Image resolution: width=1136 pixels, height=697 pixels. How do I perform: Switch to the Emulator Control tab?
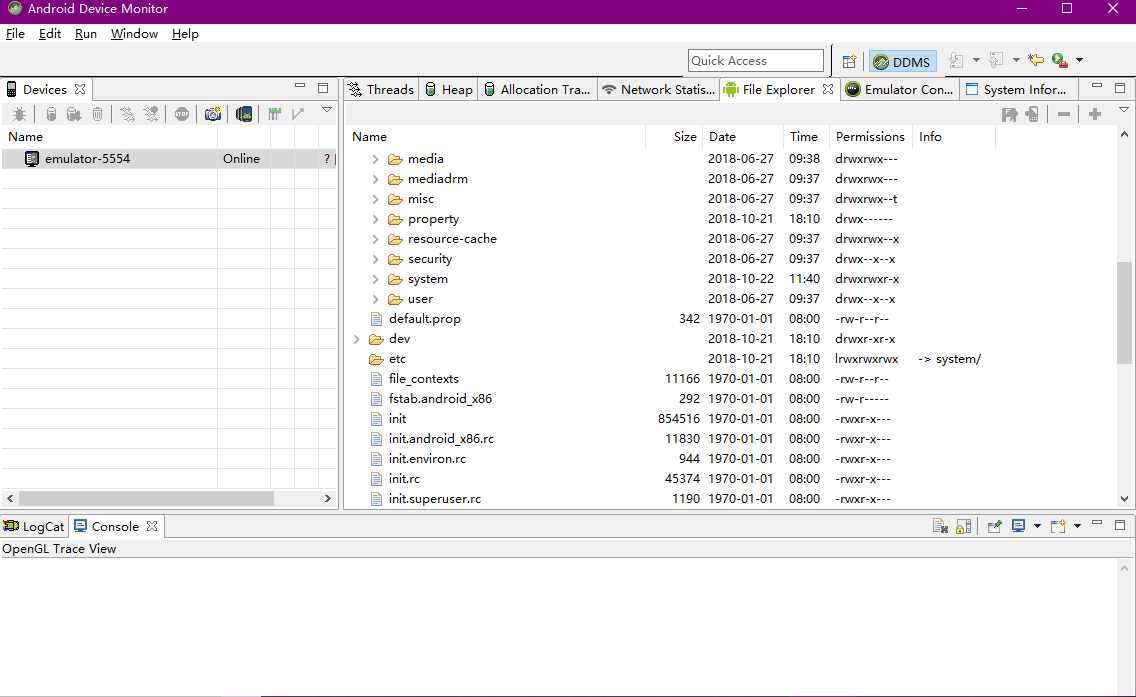(900, 89)
